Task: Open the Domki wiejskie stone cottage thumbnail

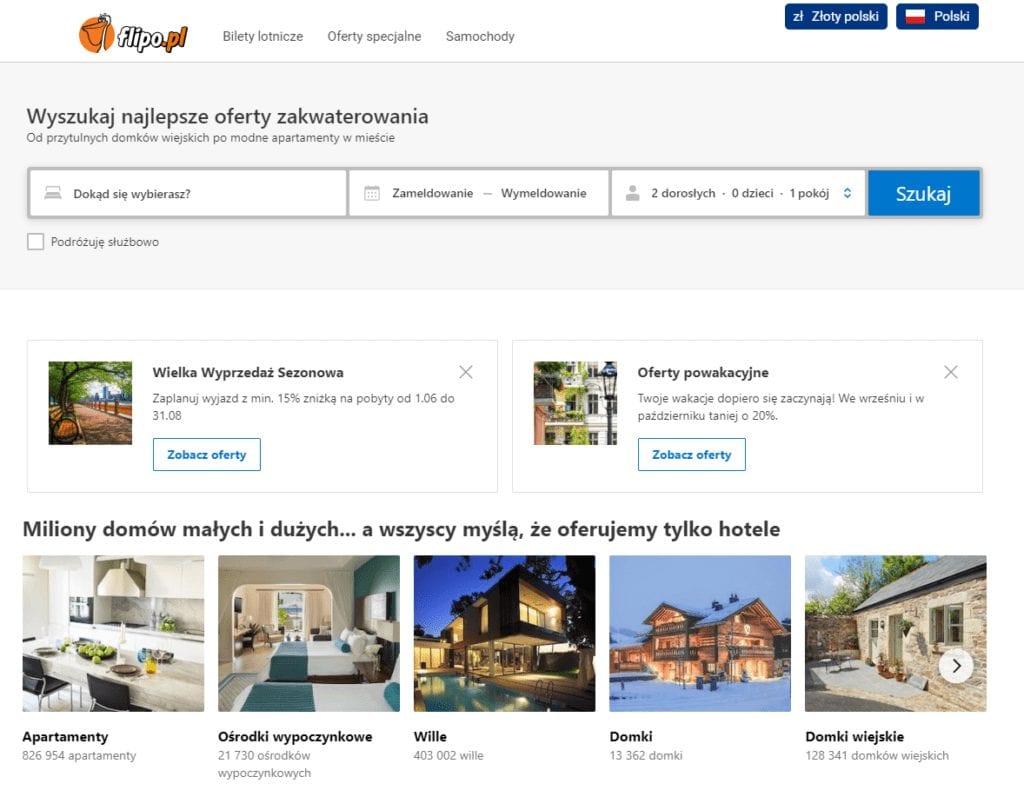Action: [x=895, y=634]
